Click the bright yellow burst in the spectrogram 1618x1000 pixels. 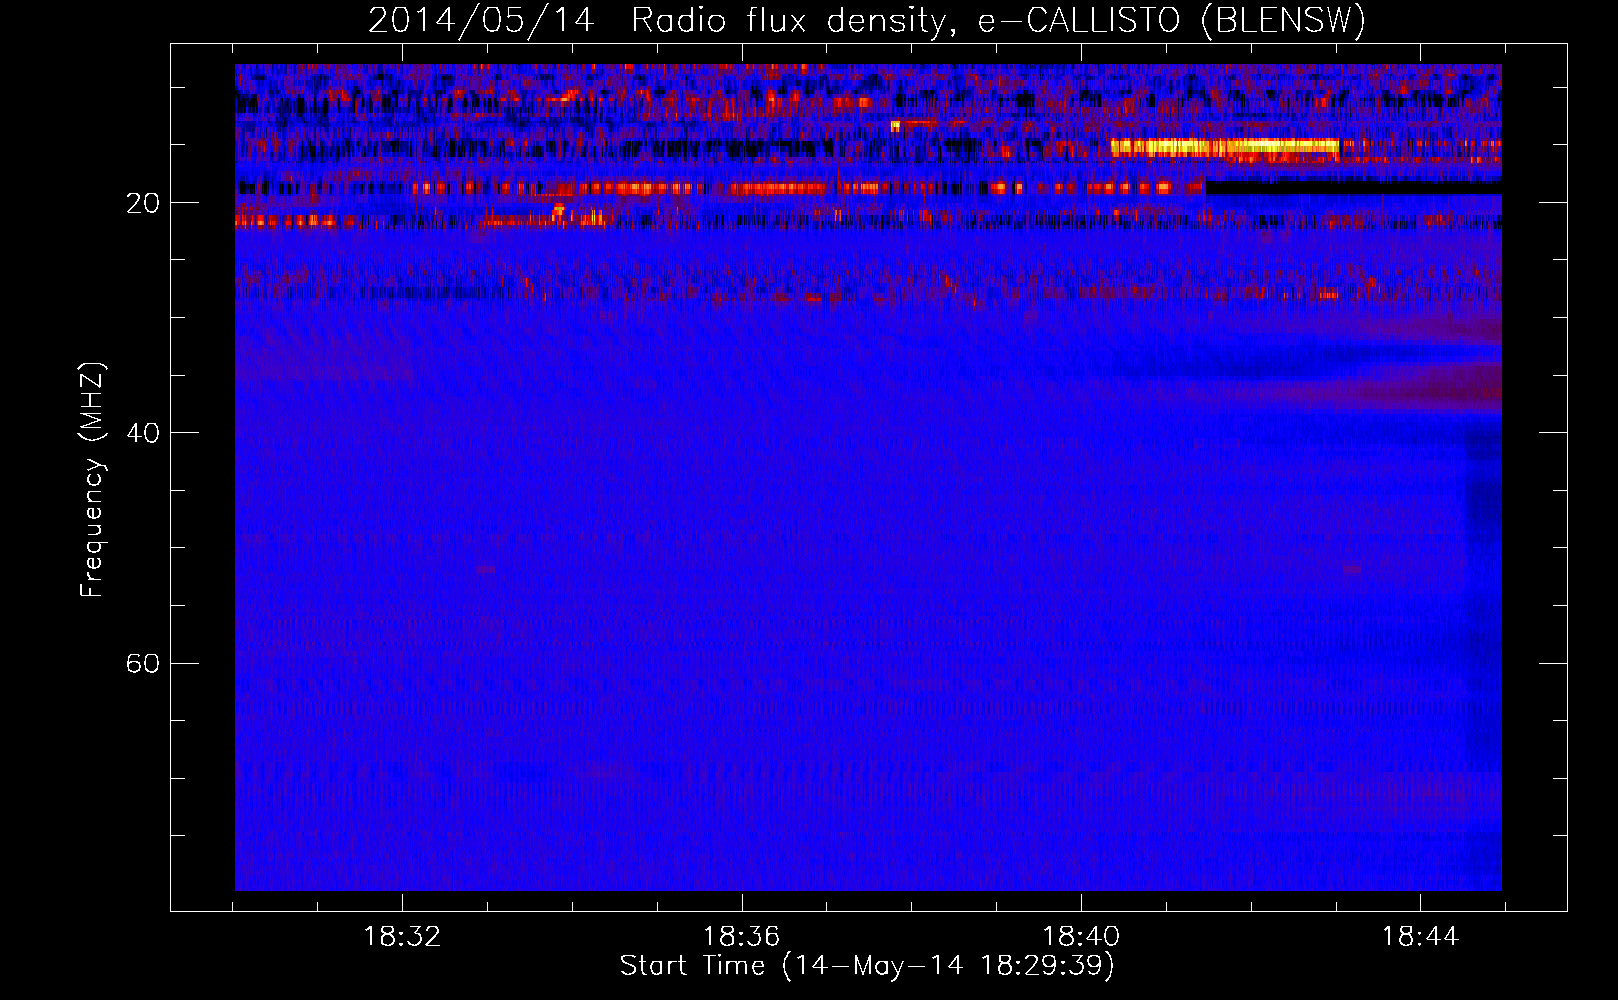(x=1224, y=147)
